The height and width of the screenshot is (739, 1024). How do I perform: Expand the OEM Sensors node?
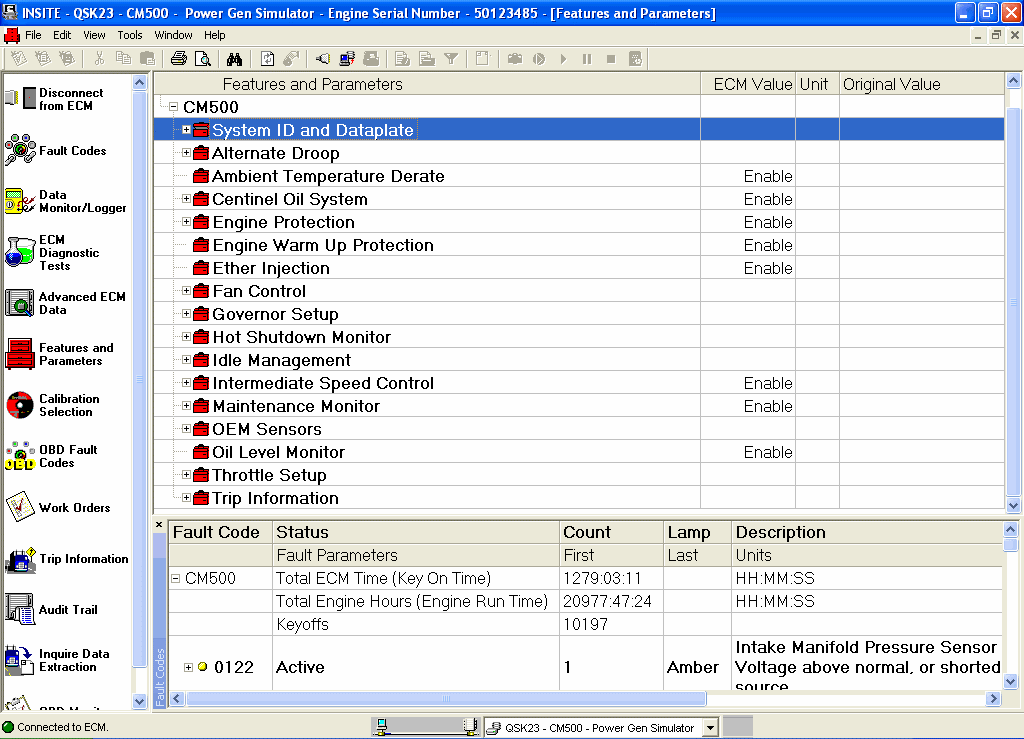click(186, 429)
